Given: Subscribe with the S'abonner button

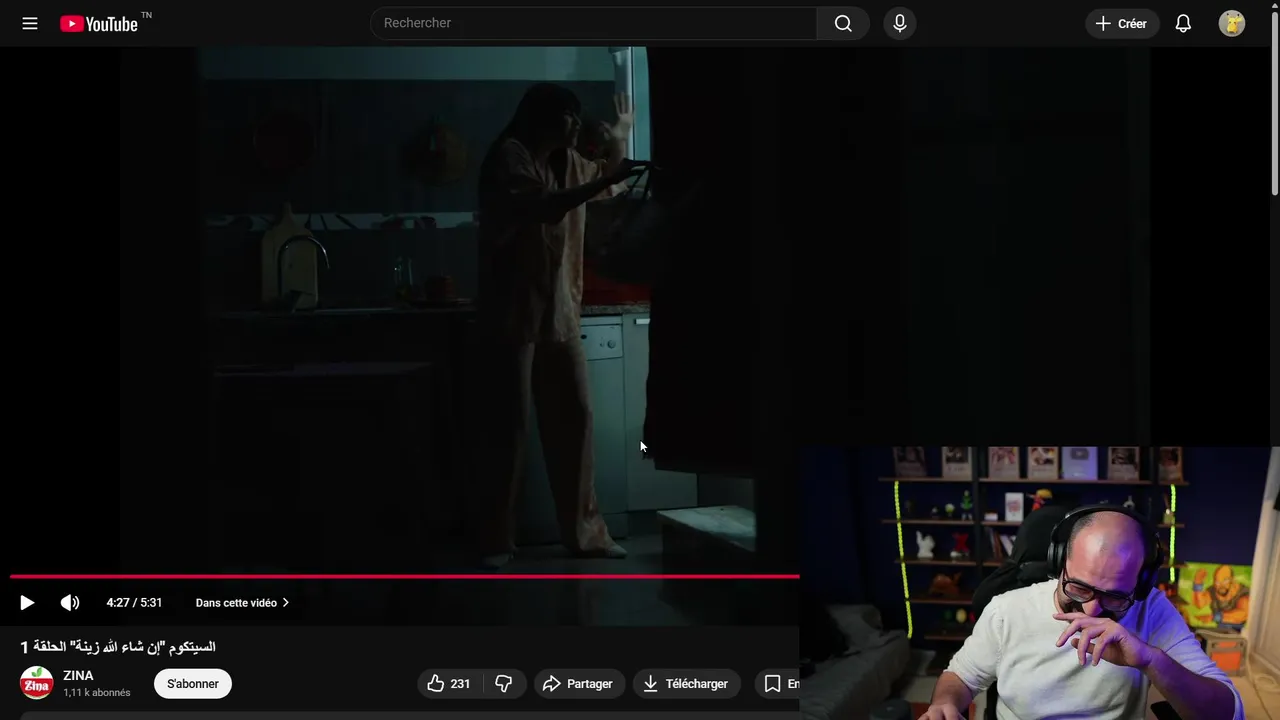Looking at the screenshot, I should click(x=193, y=684).
